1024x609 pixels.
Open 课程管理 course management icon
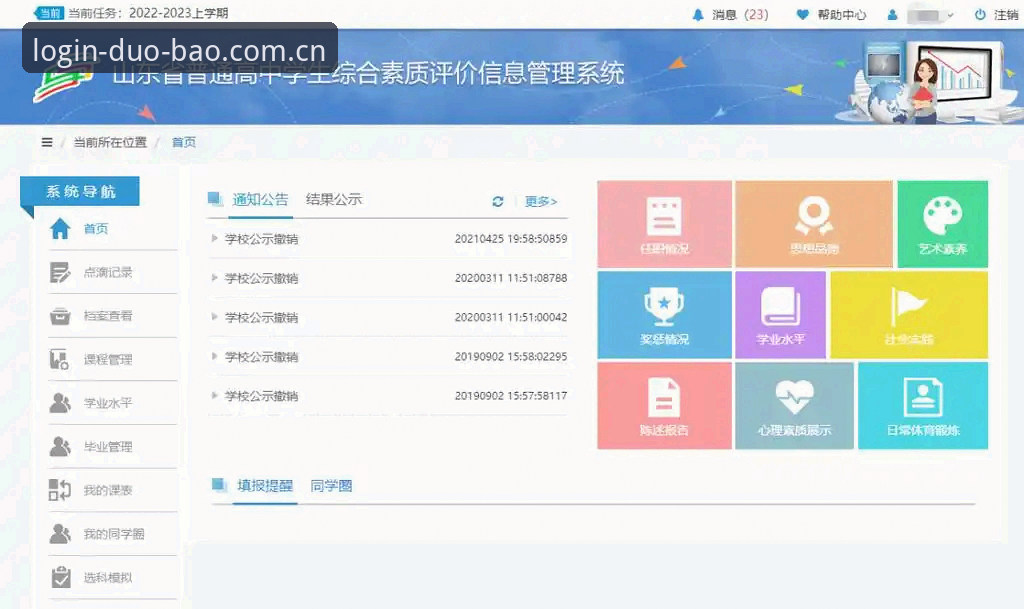click(x=60, y=360)
